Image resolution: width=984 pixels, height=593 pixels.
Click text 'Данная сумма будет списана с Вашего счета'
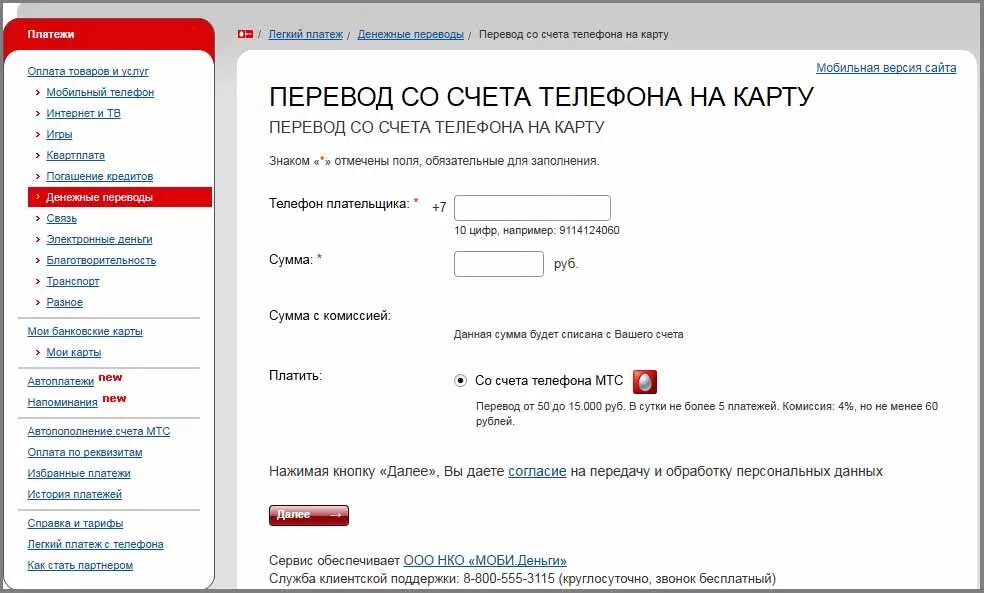point(569,334)
